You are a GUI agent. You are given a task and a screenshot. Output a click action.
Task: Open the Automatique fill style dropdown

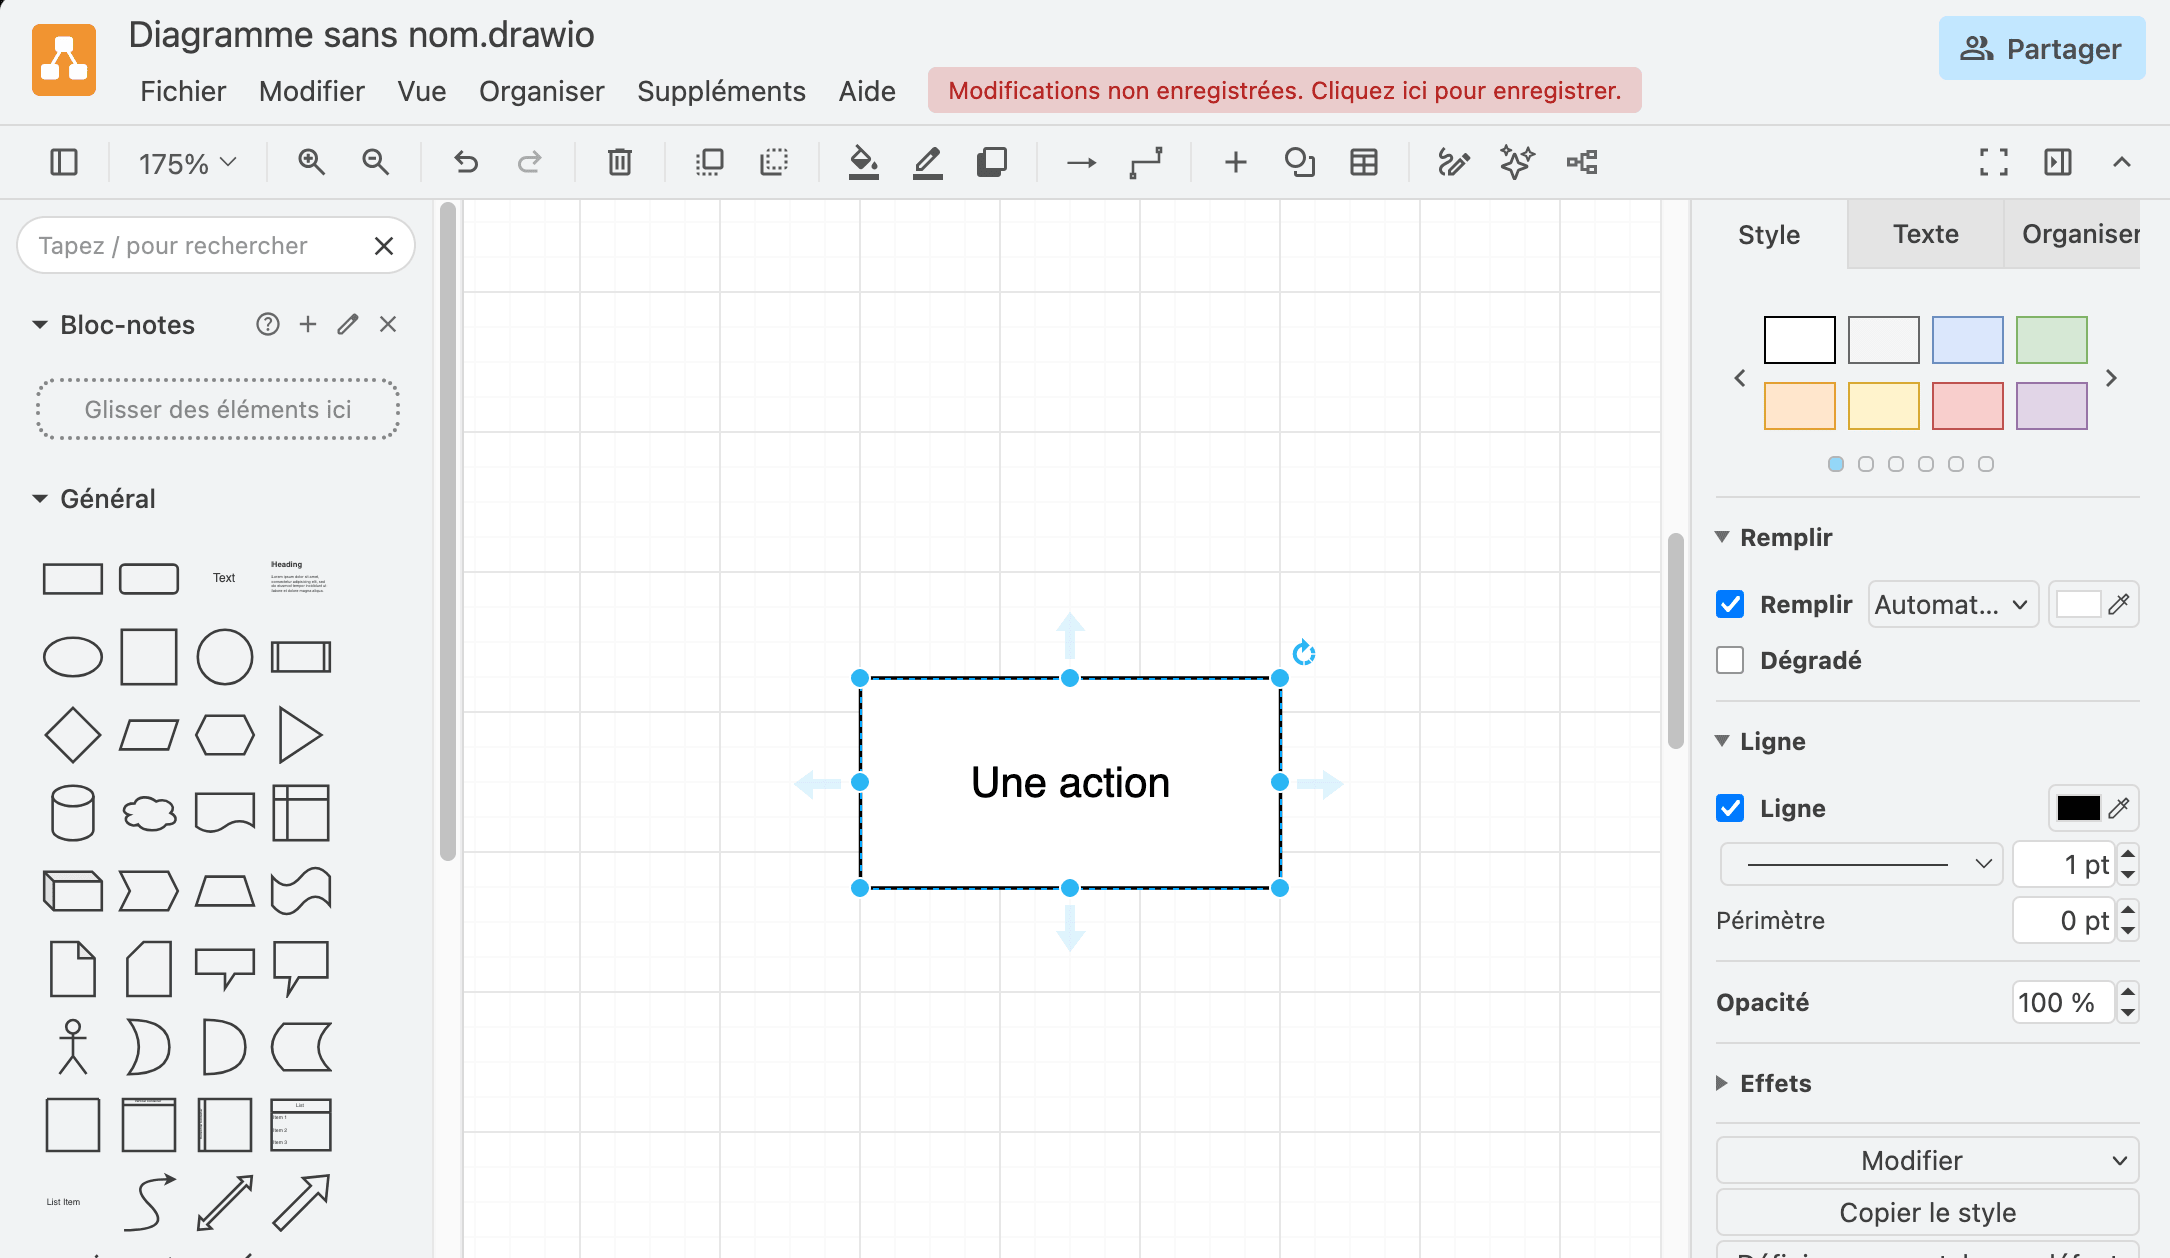pyautogui.click(x=1953, y=604)
